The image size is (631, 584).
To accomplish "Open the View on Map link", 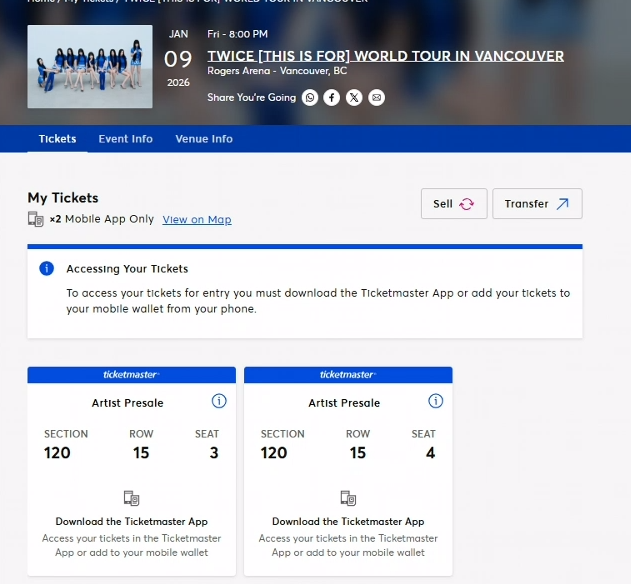I will click(x=197, y=220).
